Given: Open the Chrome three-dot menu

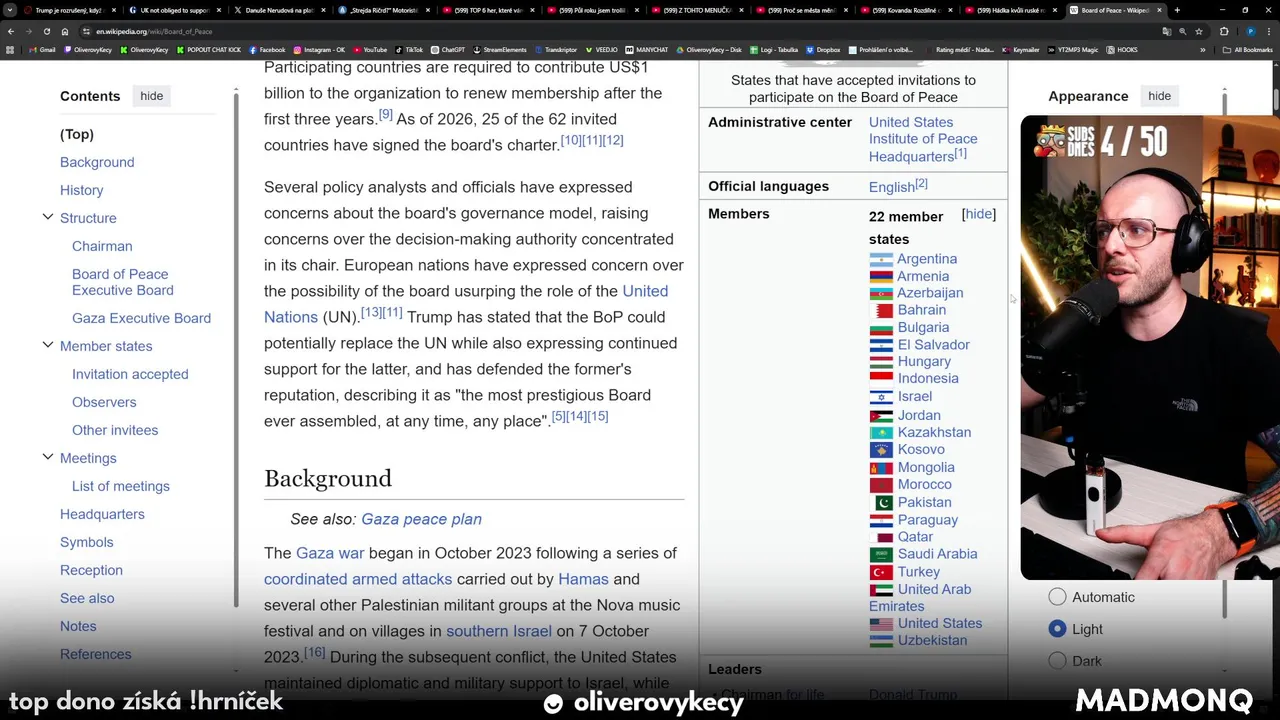Looking at the screenshot, I should [x=1268, y=31].
